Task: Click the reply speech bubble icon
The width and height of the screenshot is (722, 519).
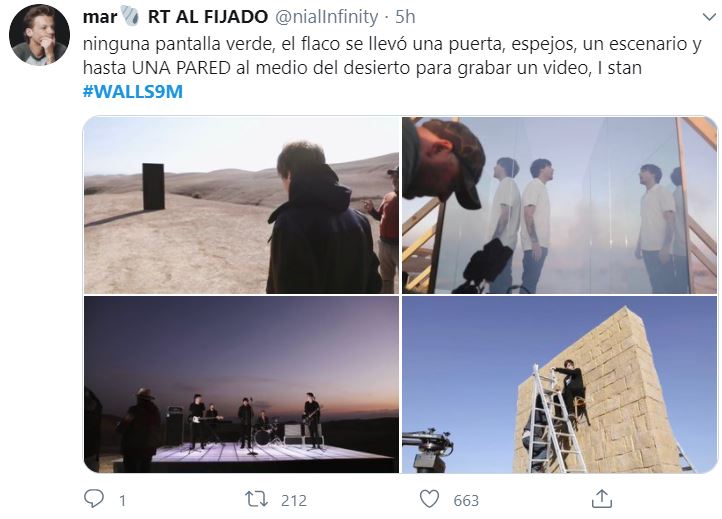Action: click(94, 499)
